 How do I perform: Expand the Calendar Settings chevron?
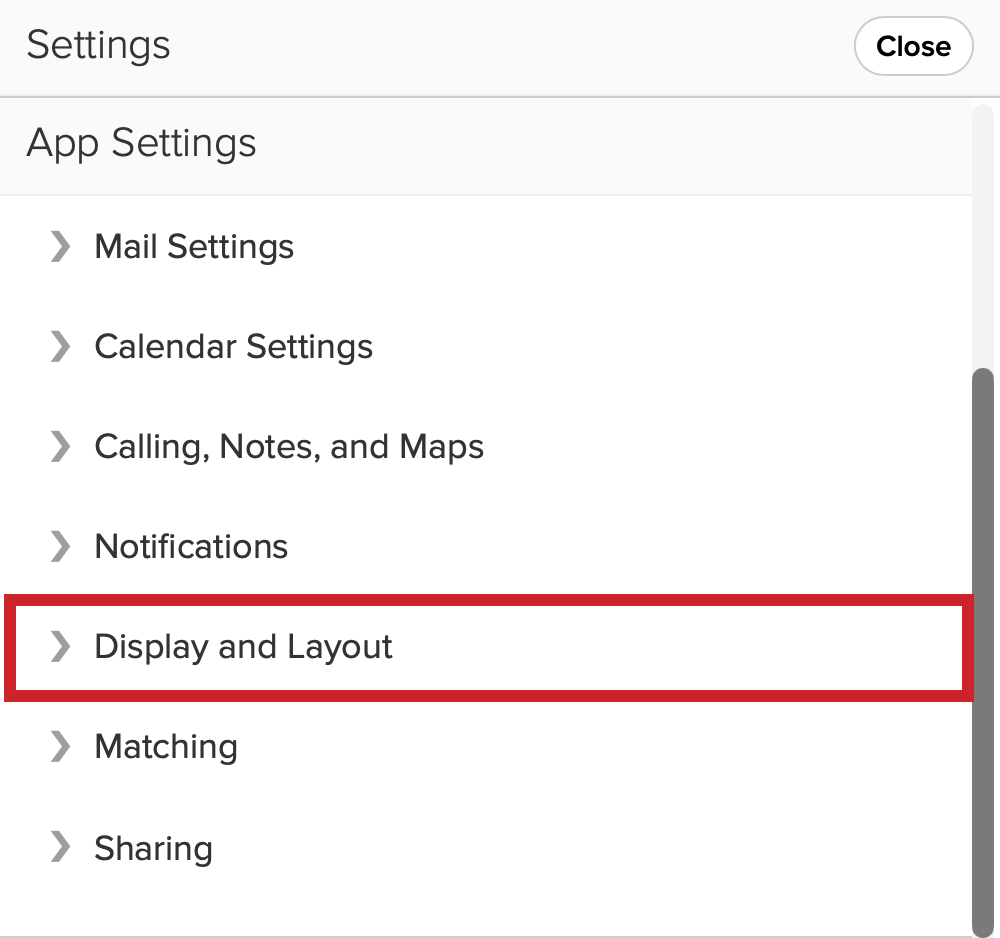tap(58, 347)
